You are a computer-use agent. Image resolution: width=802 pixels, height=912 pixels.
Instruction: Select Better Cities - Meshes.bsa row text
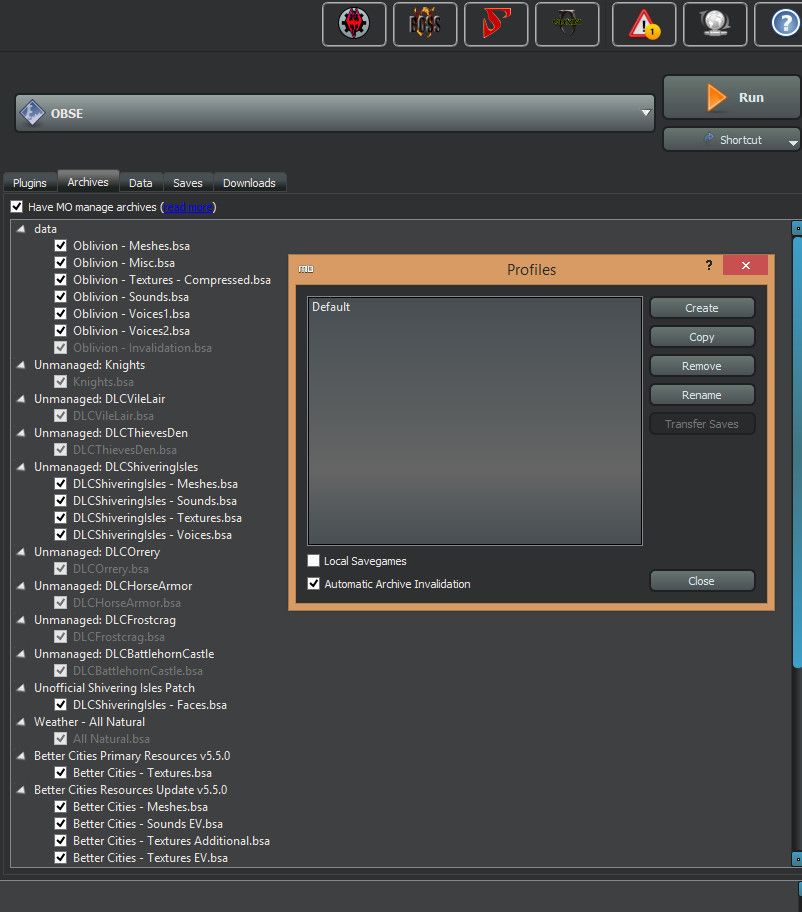point(140,807)
